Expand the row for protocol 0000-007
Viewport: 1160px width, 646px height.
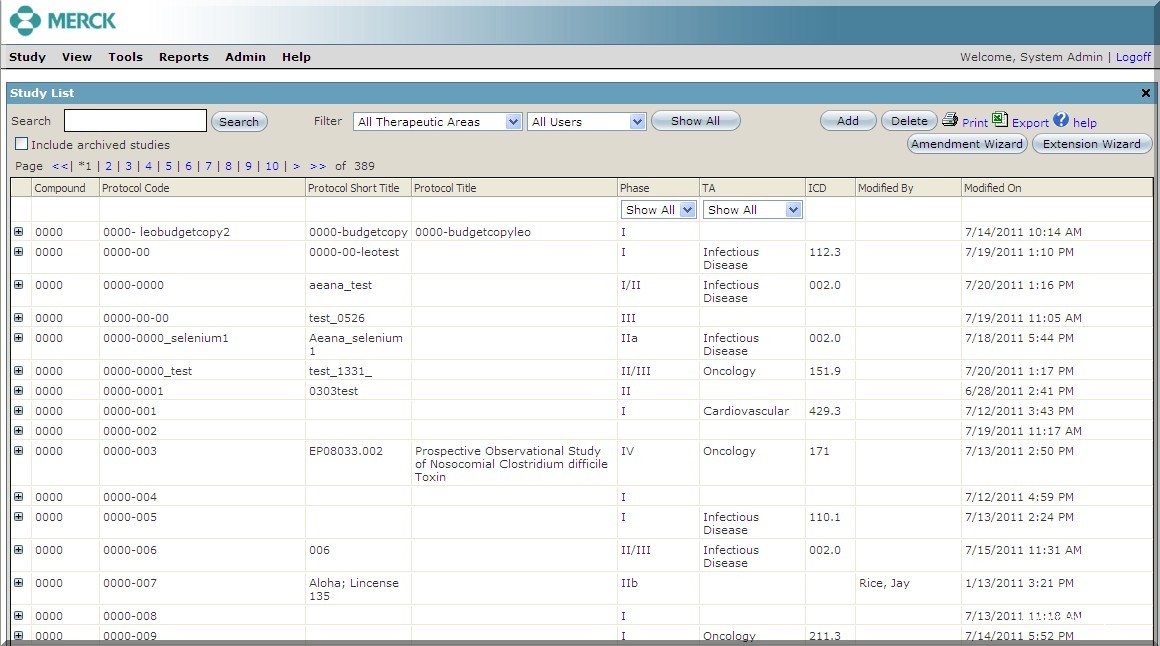(18, 583)
